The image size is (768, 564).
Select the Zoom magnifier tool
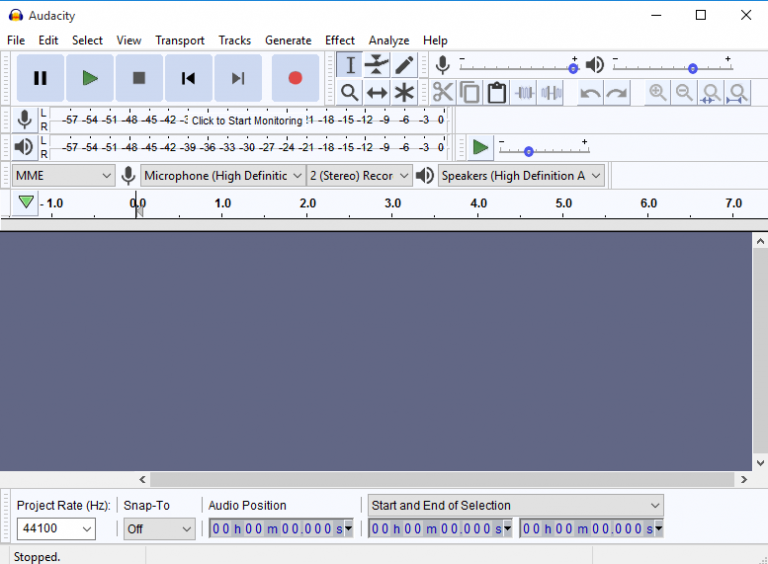350,93
